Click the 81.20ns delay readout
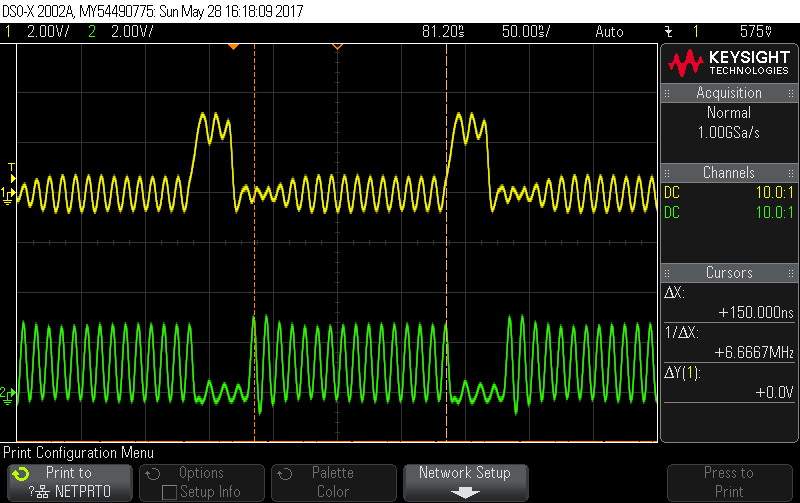The width and height of the screenshot is (800, 503). click(x=443, y=32)
